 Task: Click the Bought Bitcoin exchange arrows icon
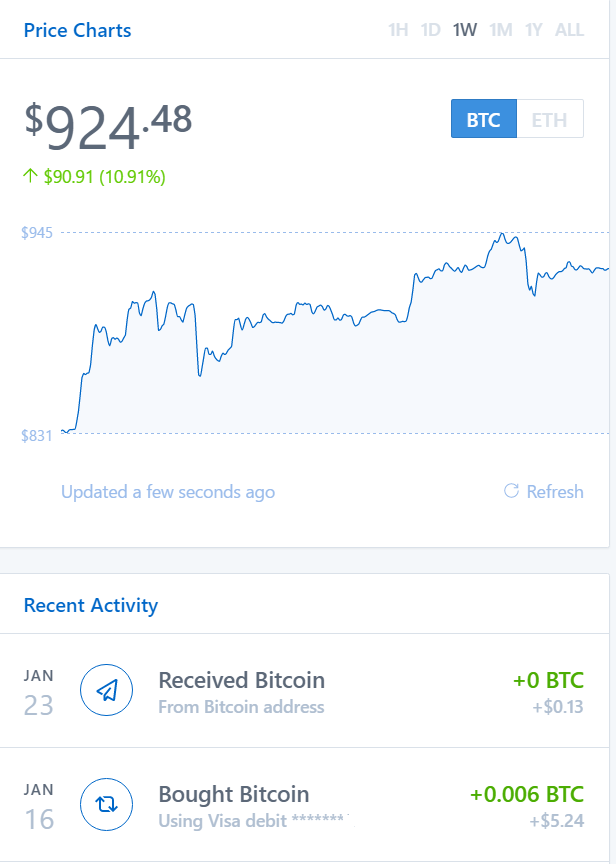pyautogui.click(x=106, y=805)
